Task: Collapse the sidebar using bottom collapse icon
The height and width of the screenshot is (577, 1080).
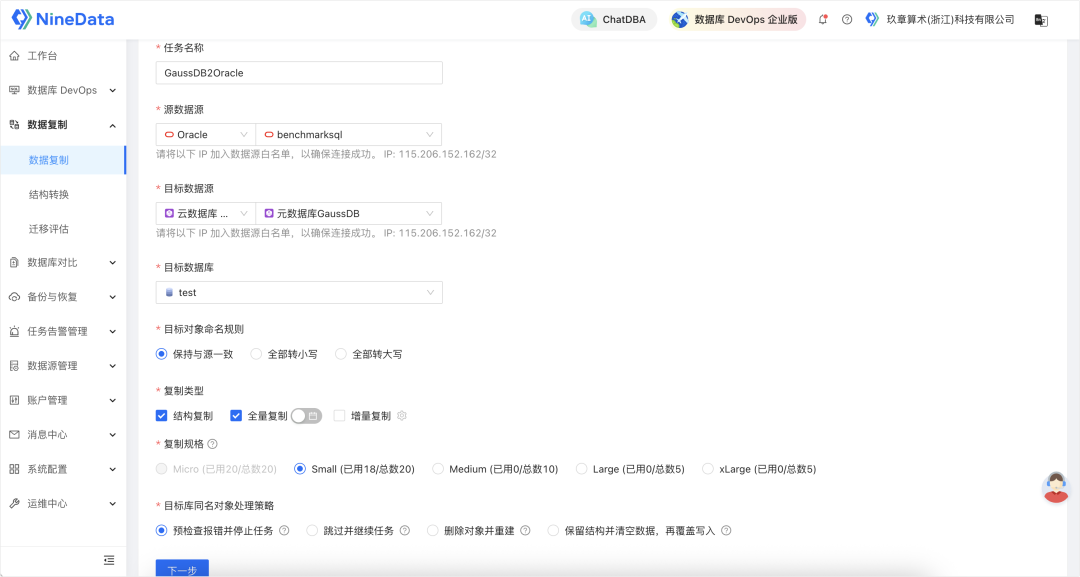Action: pos(109,560)
